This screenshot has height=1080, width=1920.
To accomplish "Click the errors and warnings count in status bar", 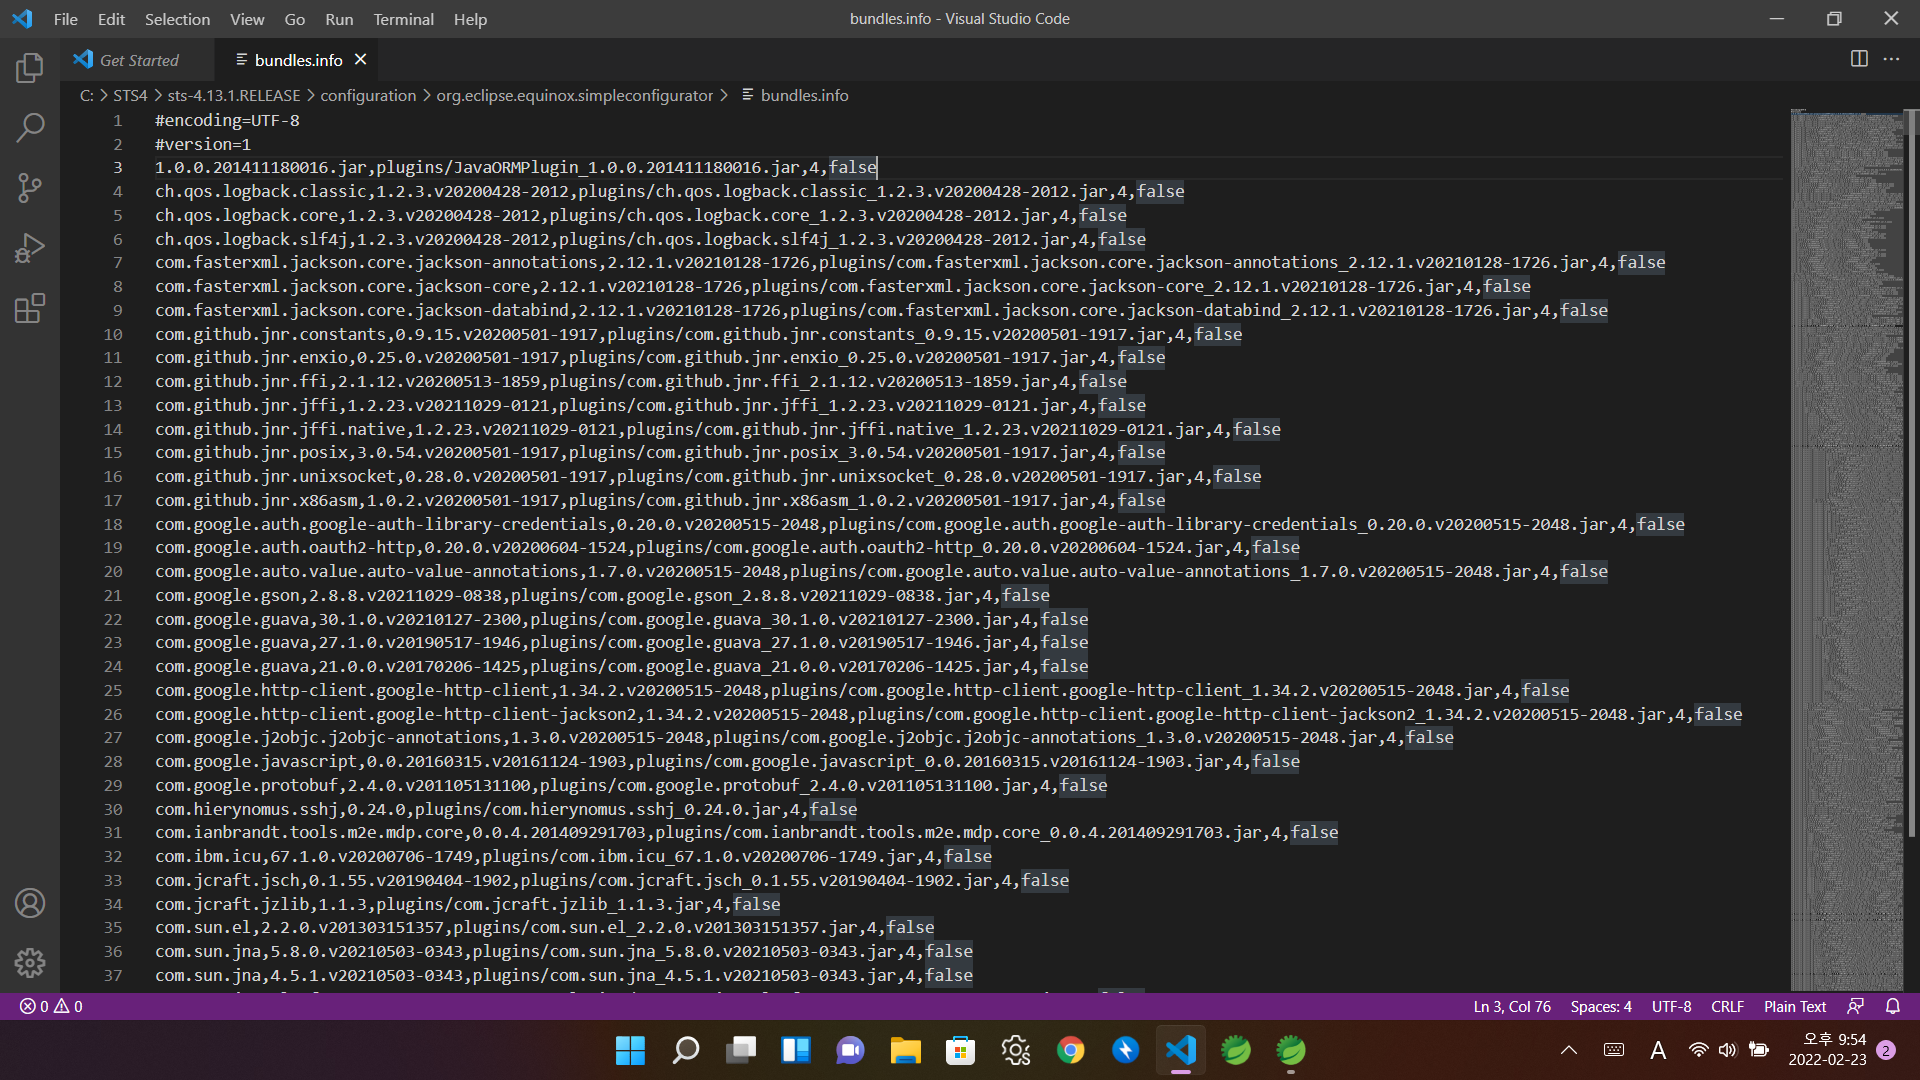I will pyautogui.click(x=51, y=1006).
